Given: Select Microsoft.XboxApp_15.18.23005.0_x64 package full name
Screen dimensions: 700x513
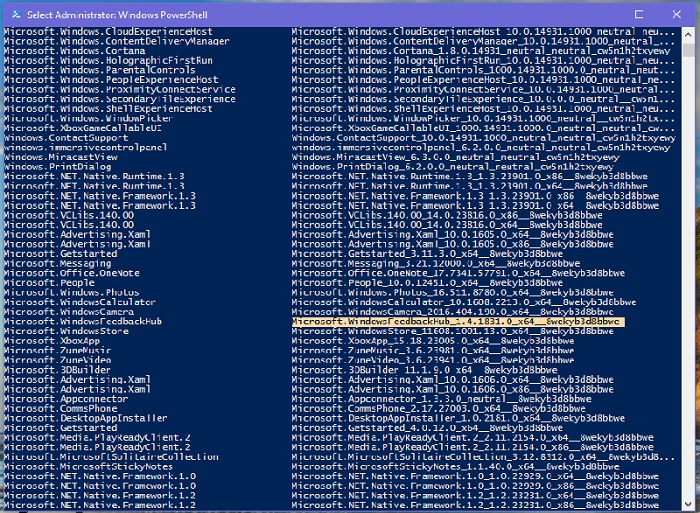Looking at the screenshot, I should click(433, 341).
